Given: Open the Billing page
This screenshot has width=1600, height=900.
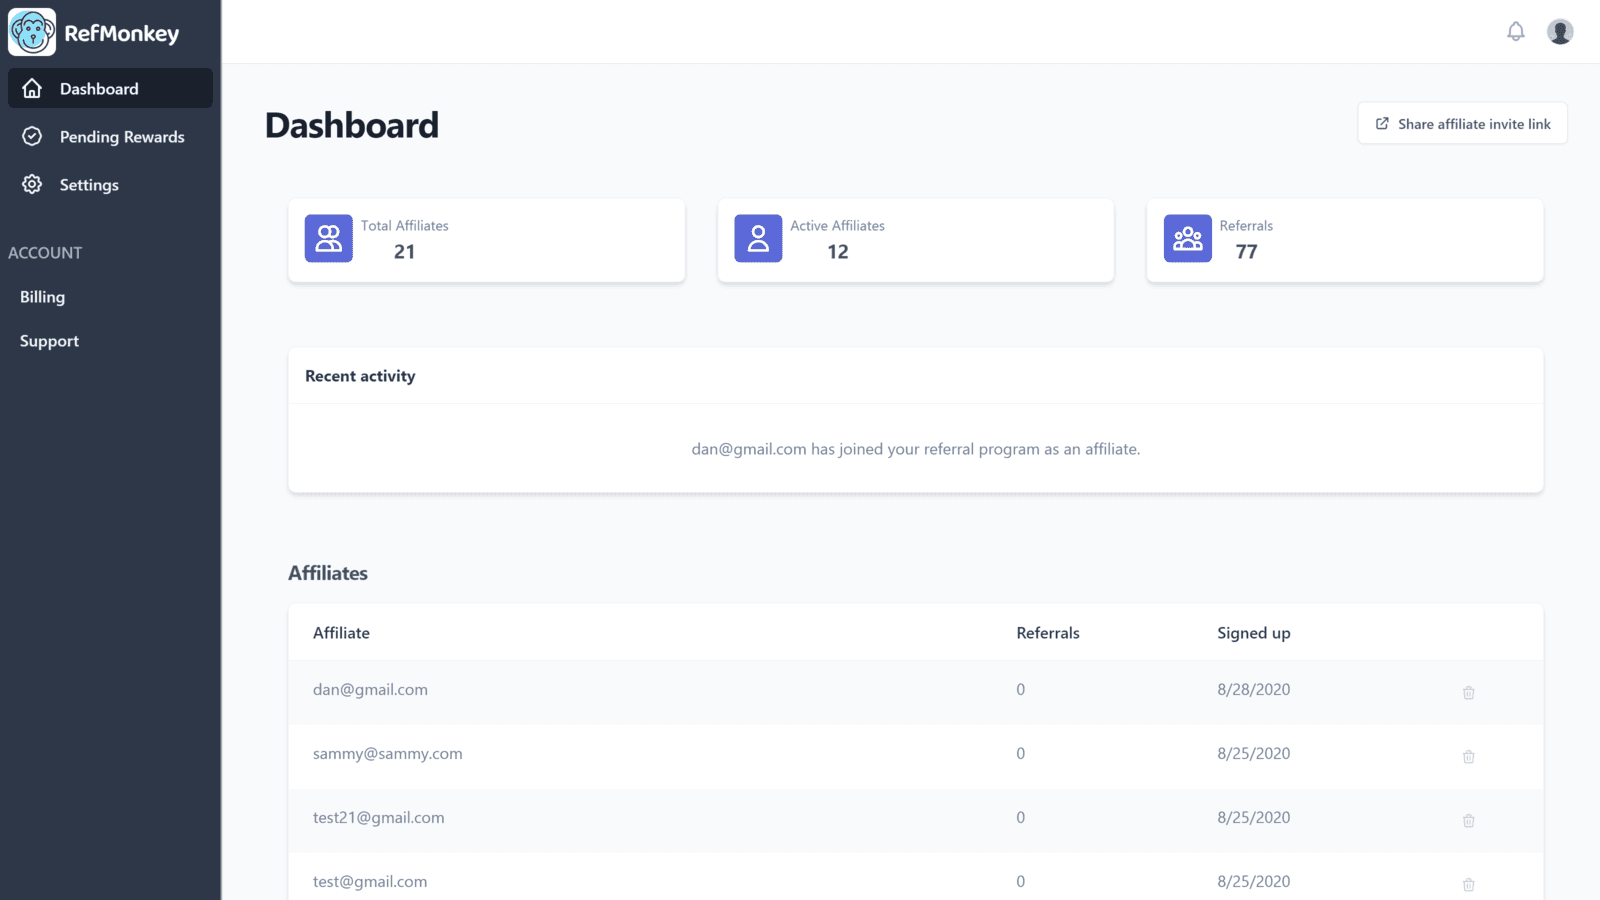Looking at the screenshot, I should coord(42,296).
